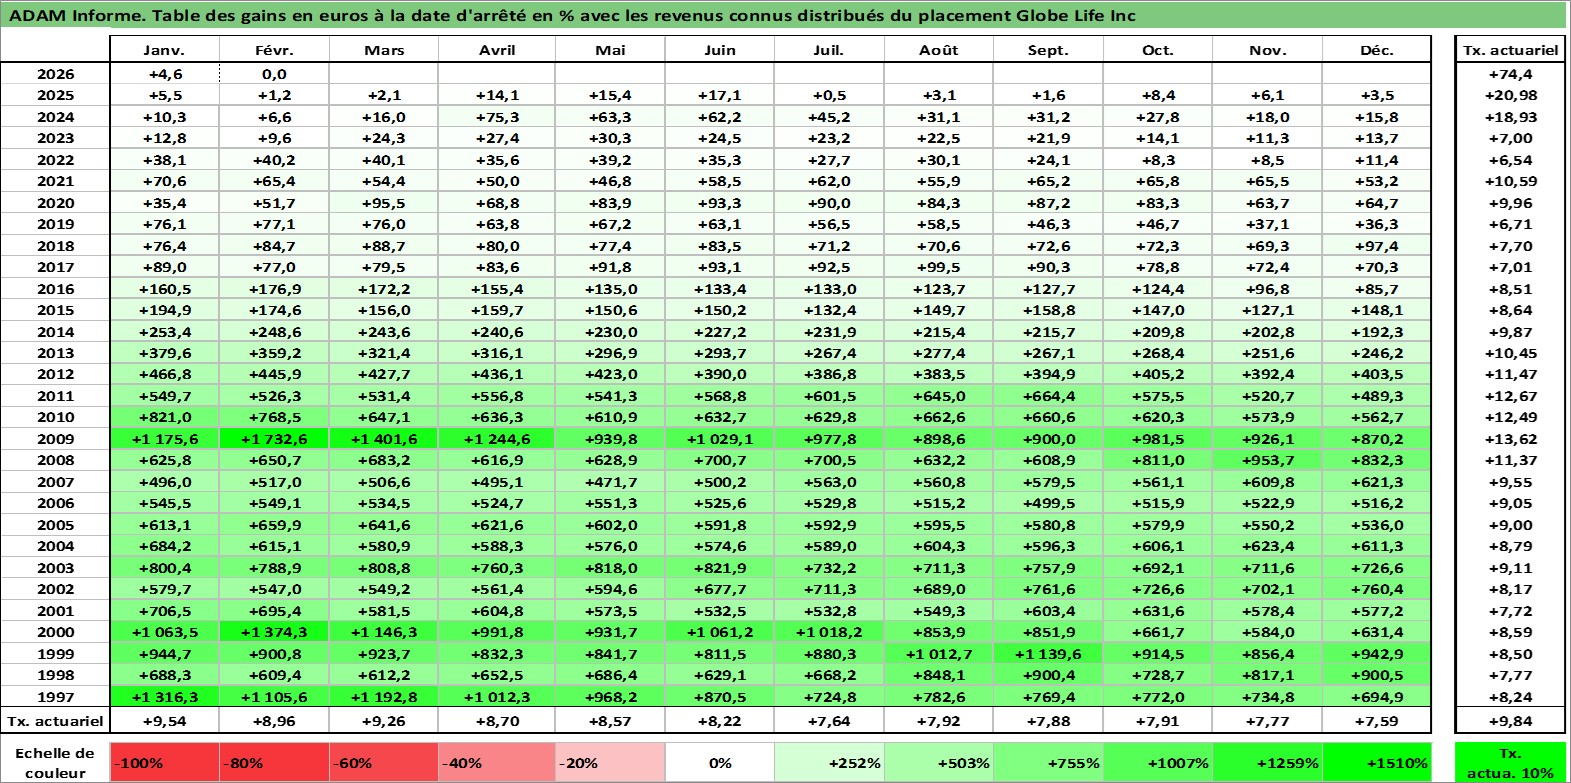Screen dimensions: 1571x783
Task: Click the Echelle de couleur label
Action: point(56,763)
